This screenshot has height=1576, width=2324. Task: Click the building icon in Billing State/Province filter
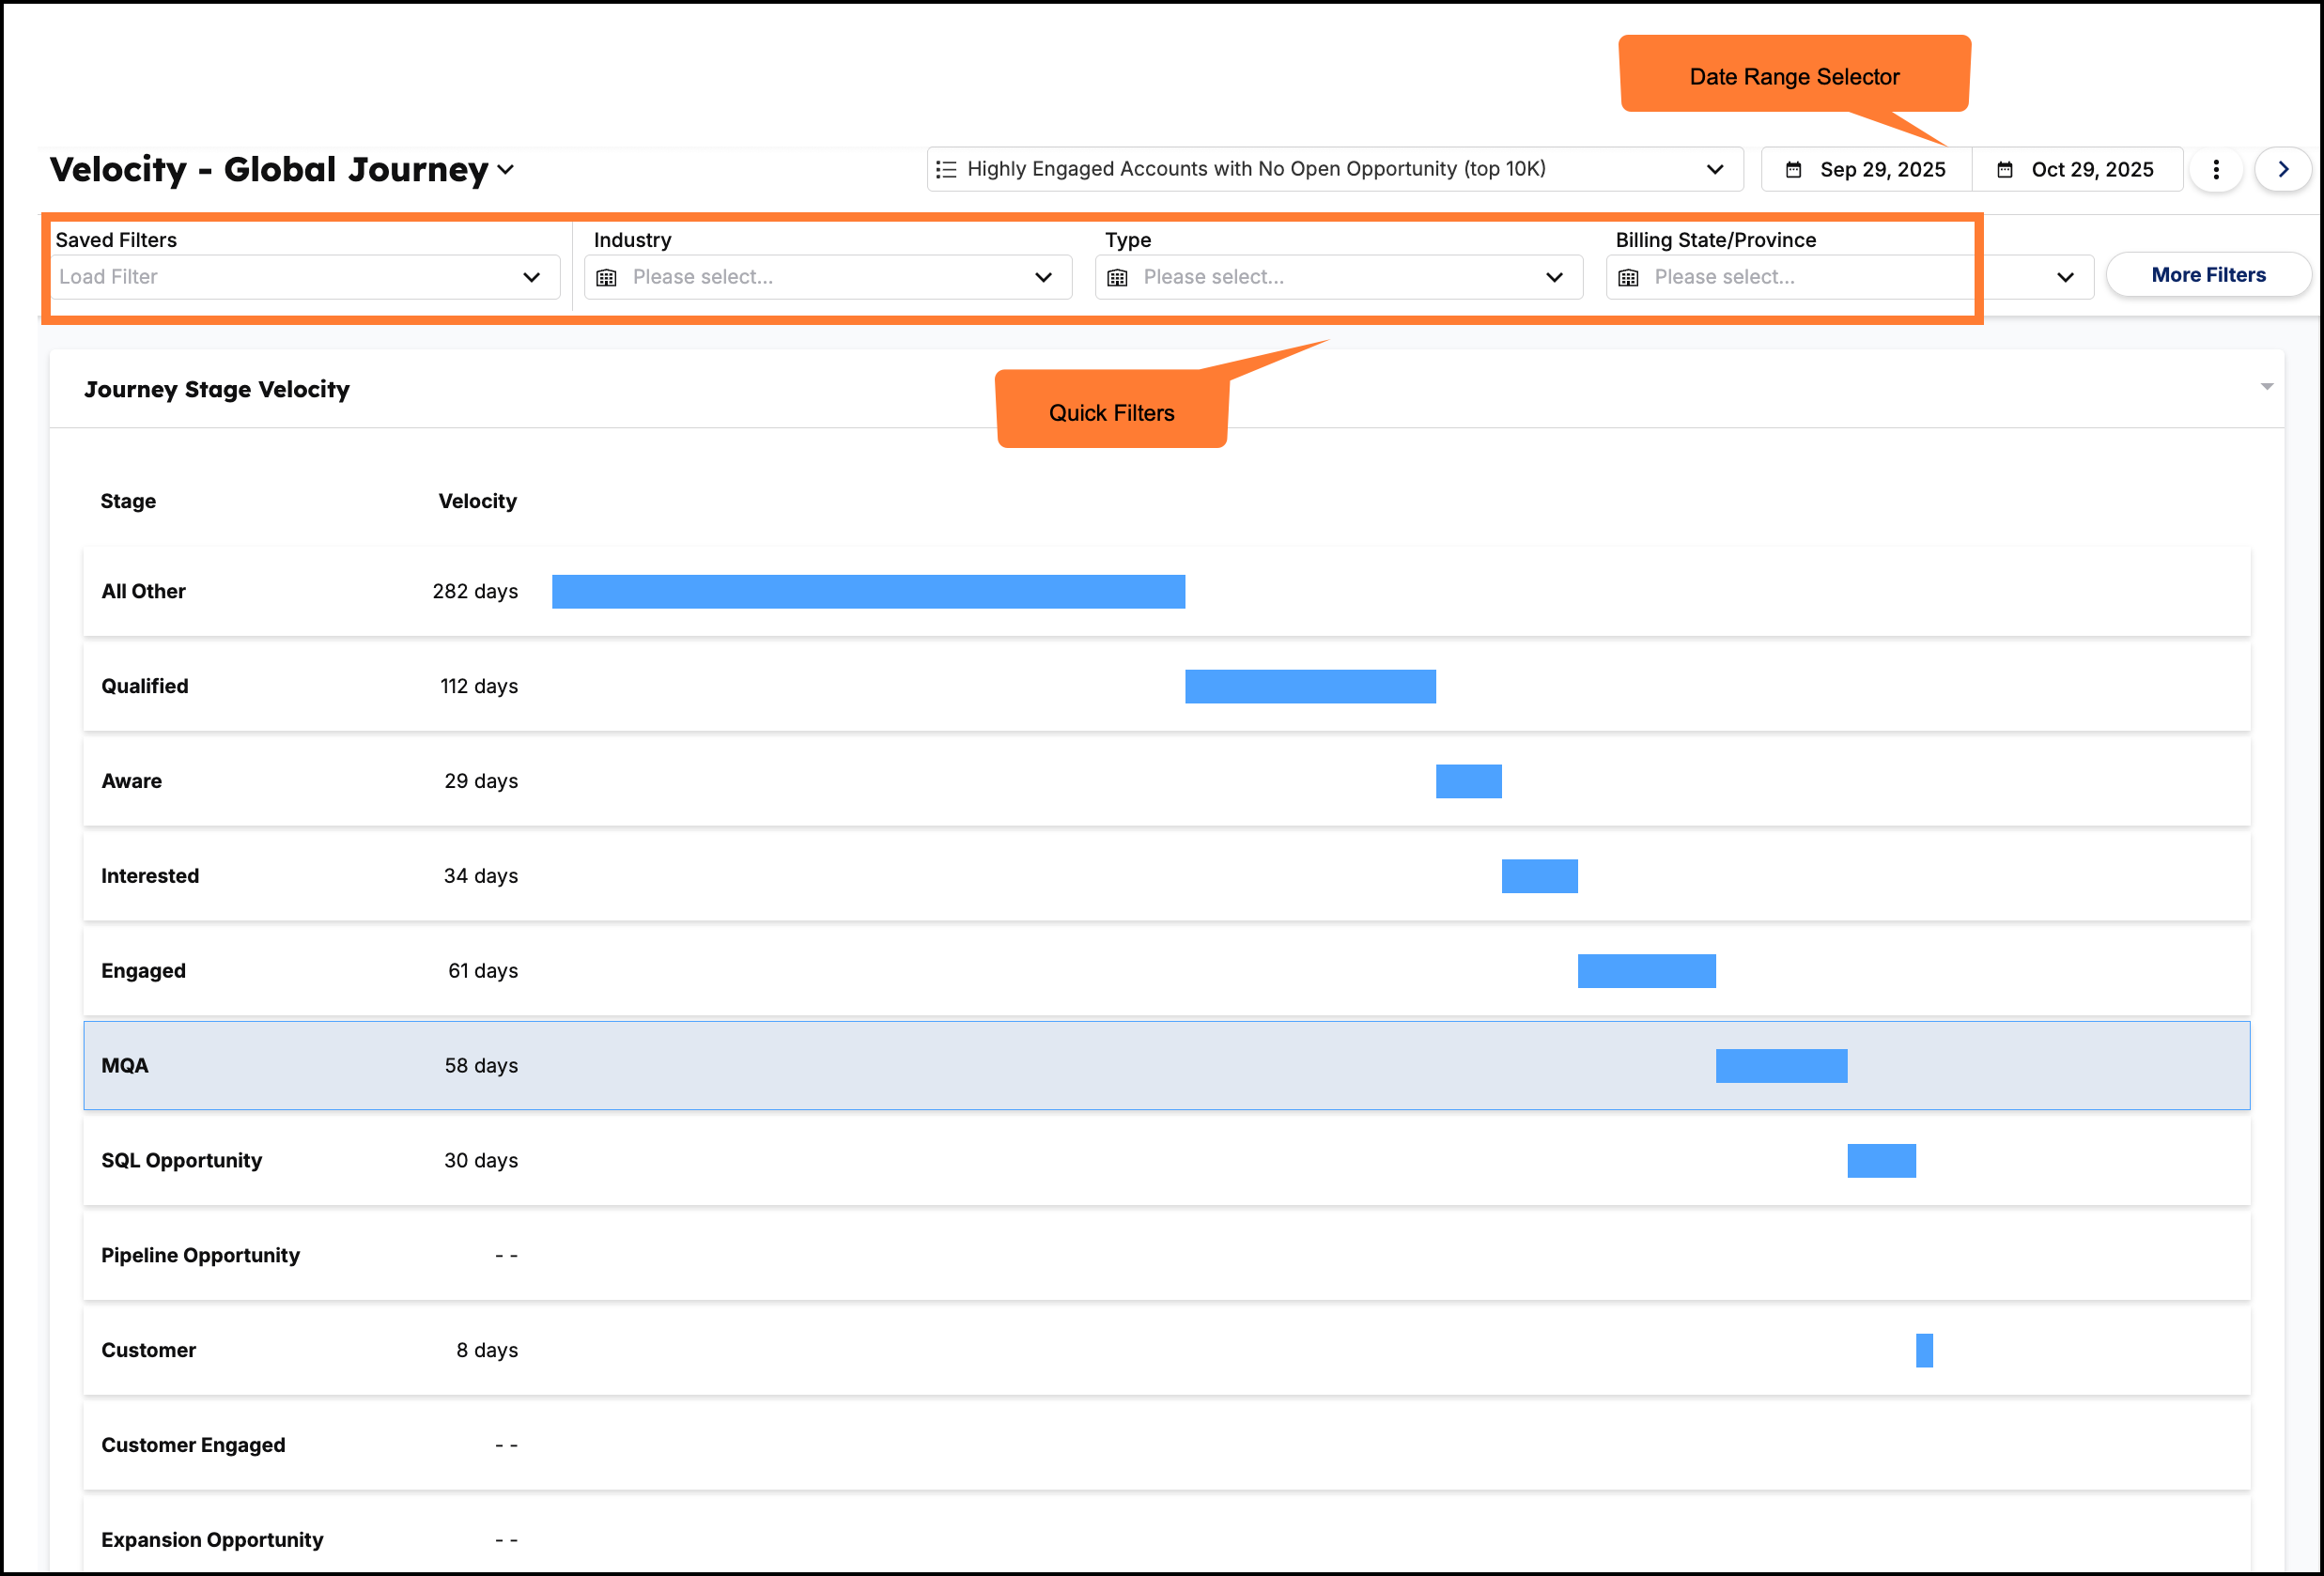click(x=1628, y=277)
